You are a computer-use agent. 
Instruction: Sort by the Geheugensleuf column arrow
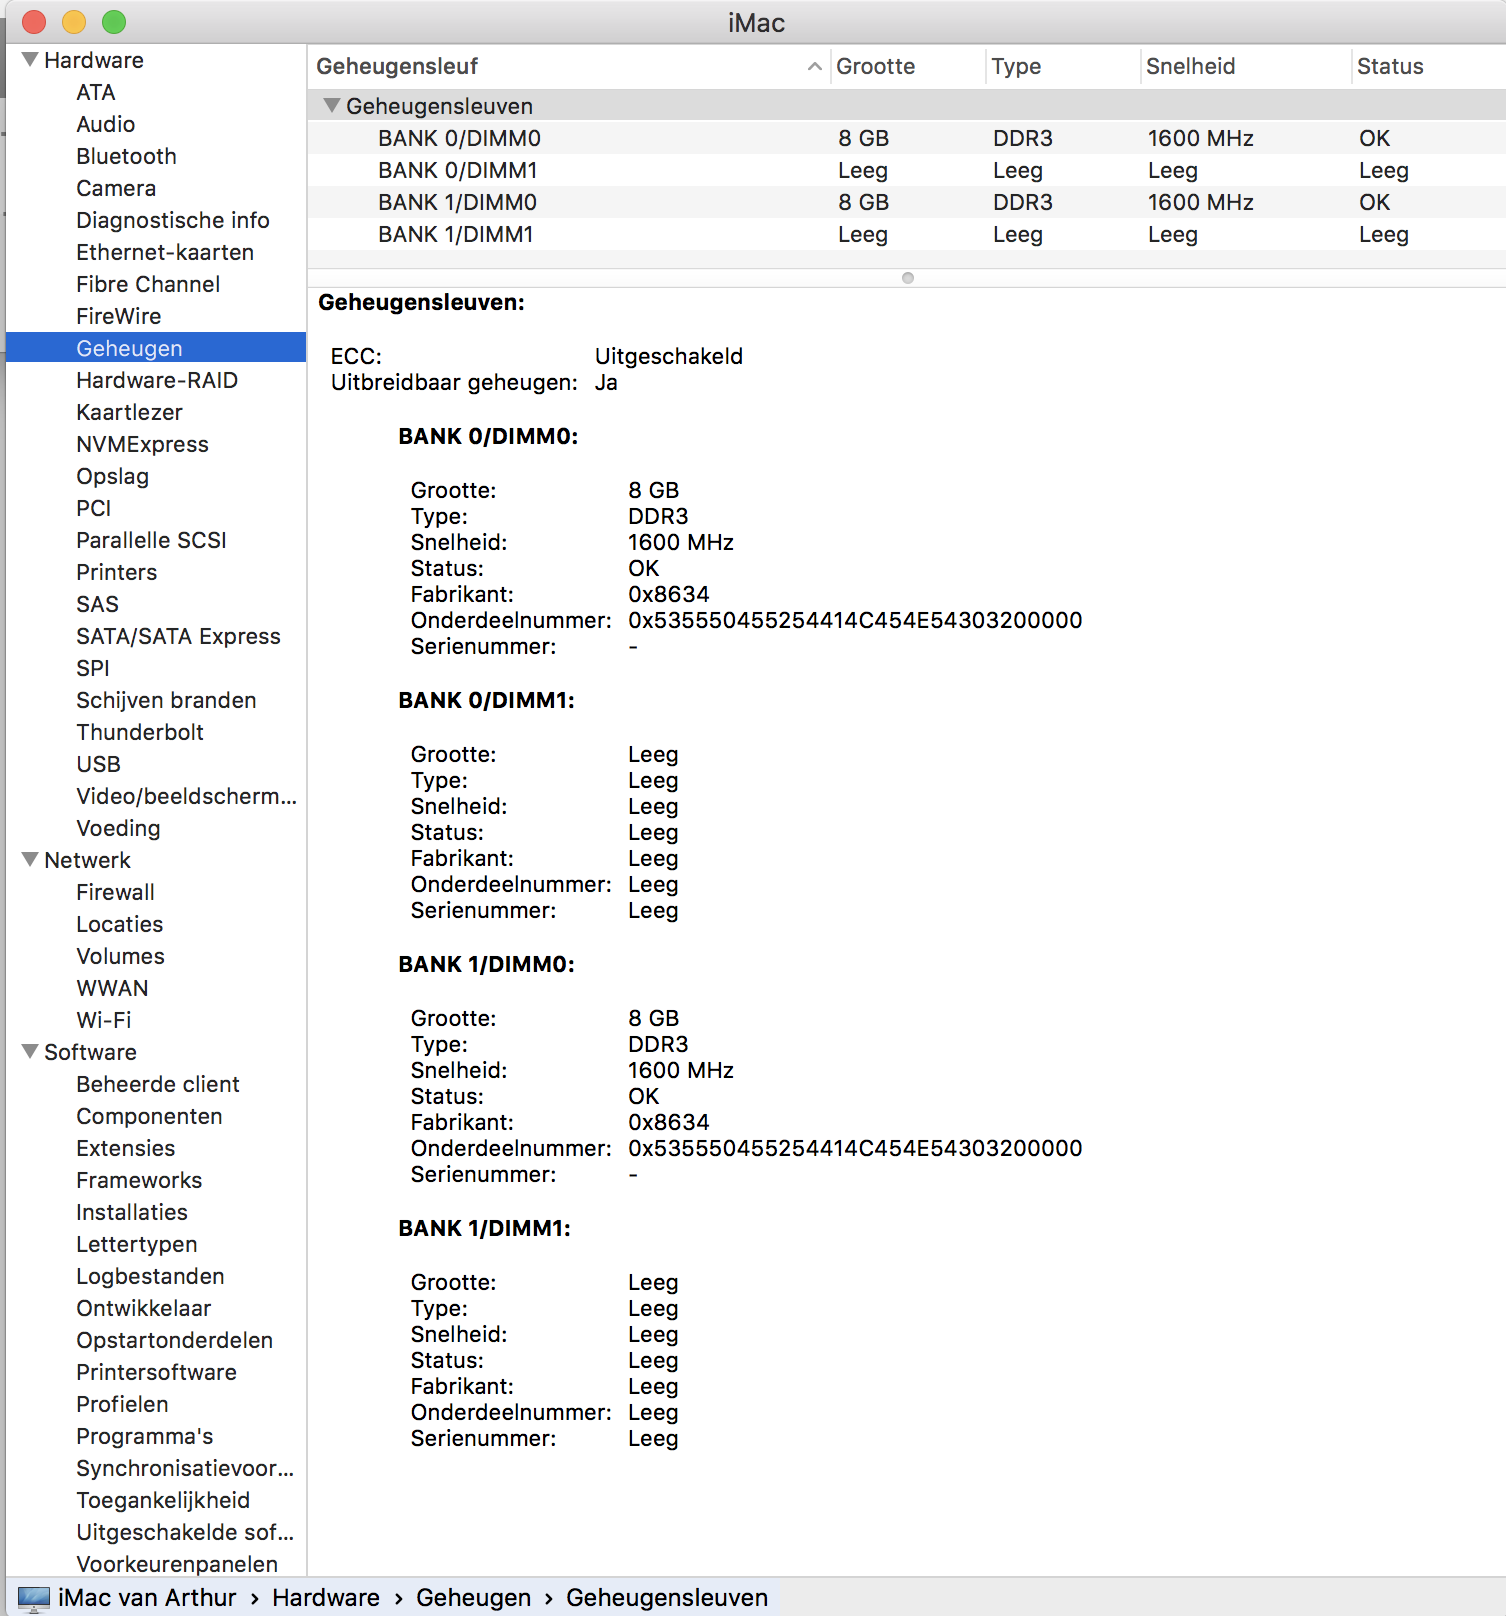815,67
